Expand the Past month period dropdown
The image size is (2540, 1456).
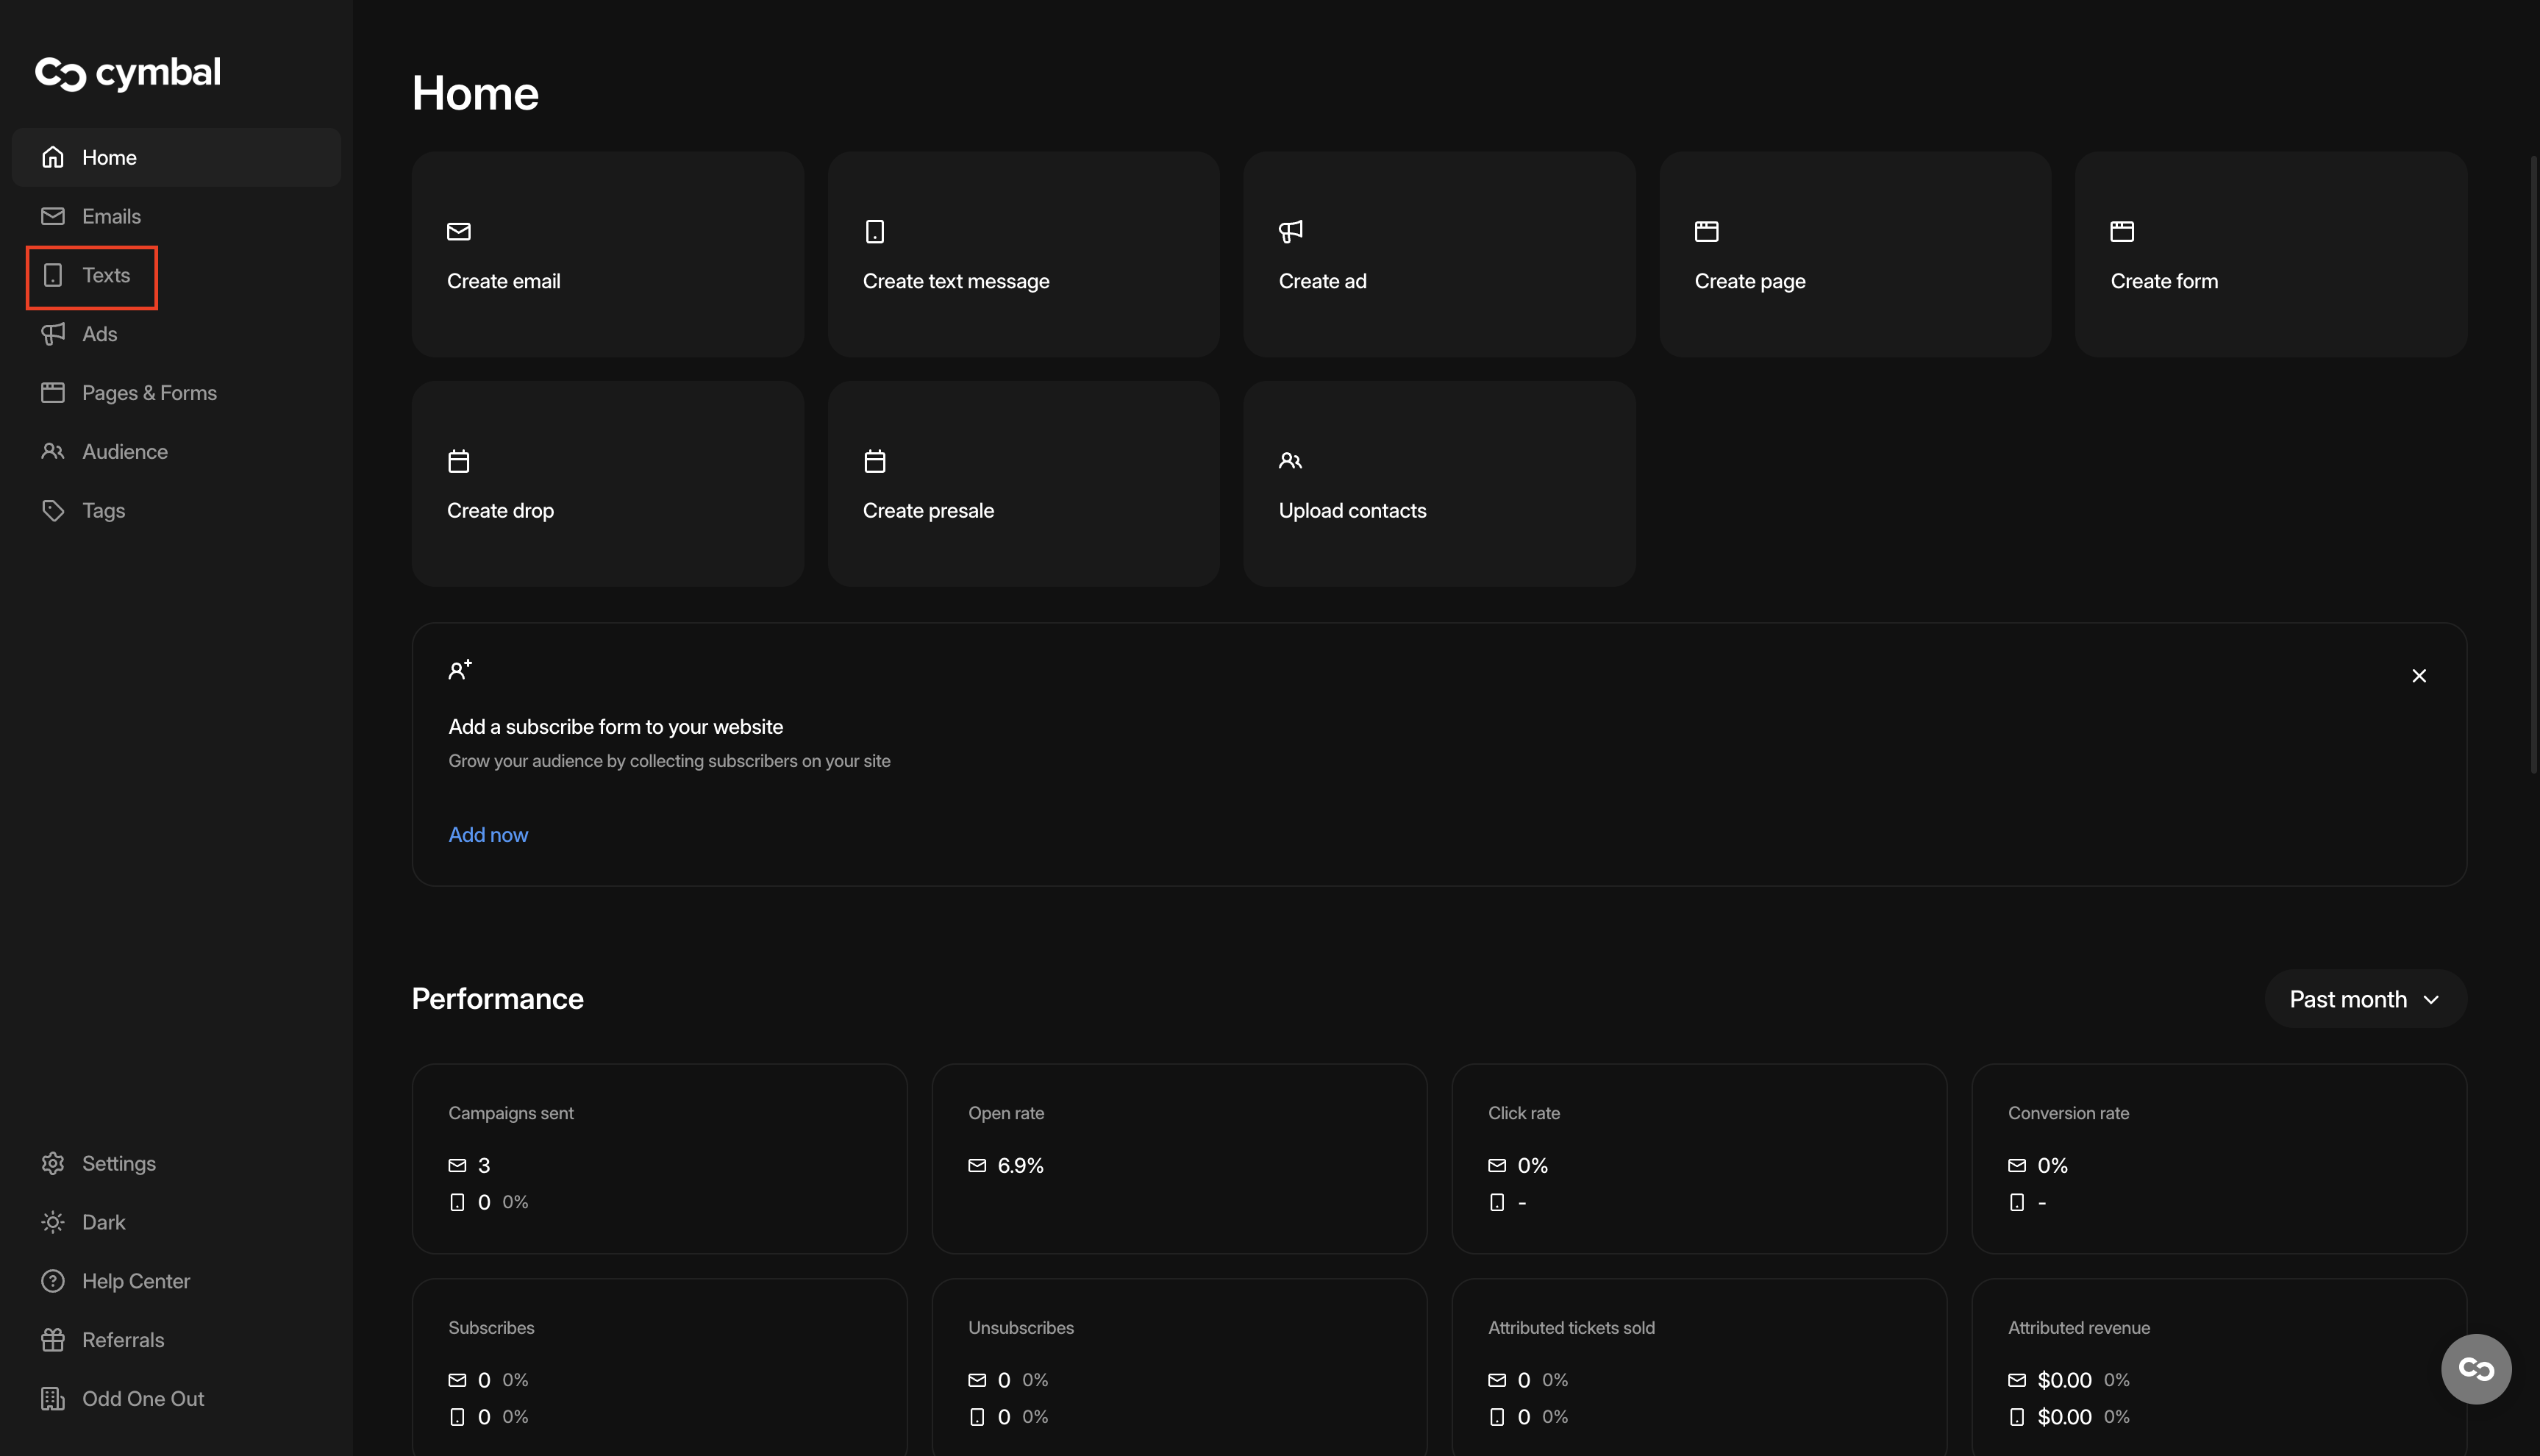click(x=2364, y=999)
